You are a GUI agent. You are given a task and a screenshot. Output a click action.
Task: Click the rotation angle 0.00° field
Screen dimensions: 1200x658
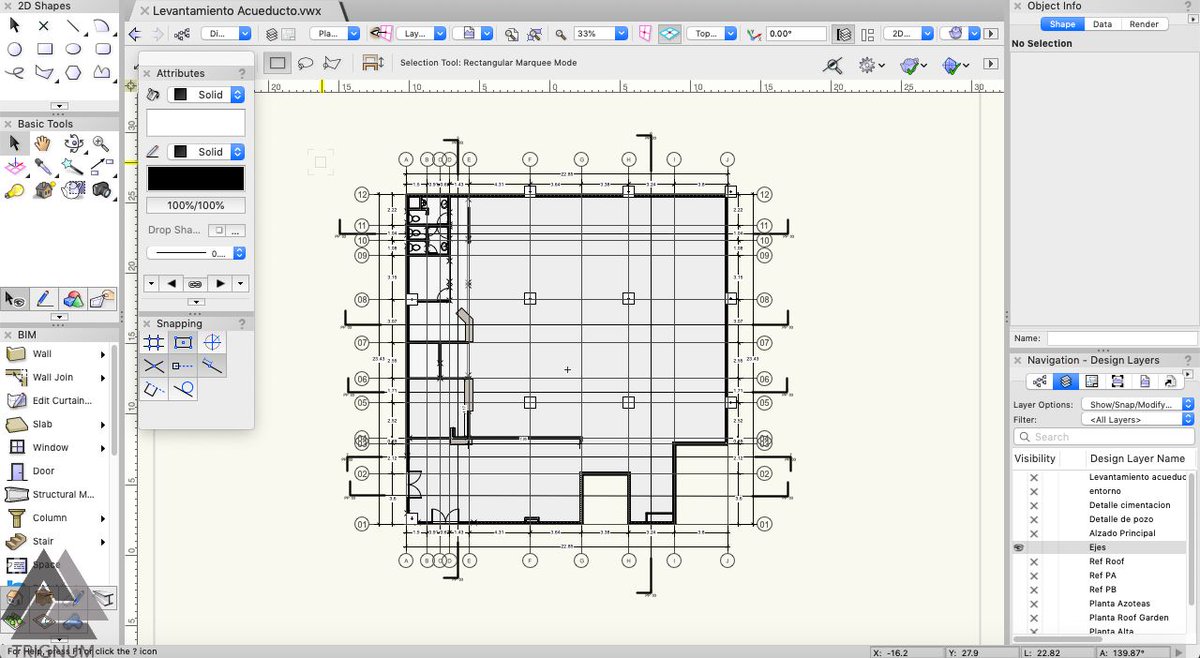coord(795,33)
